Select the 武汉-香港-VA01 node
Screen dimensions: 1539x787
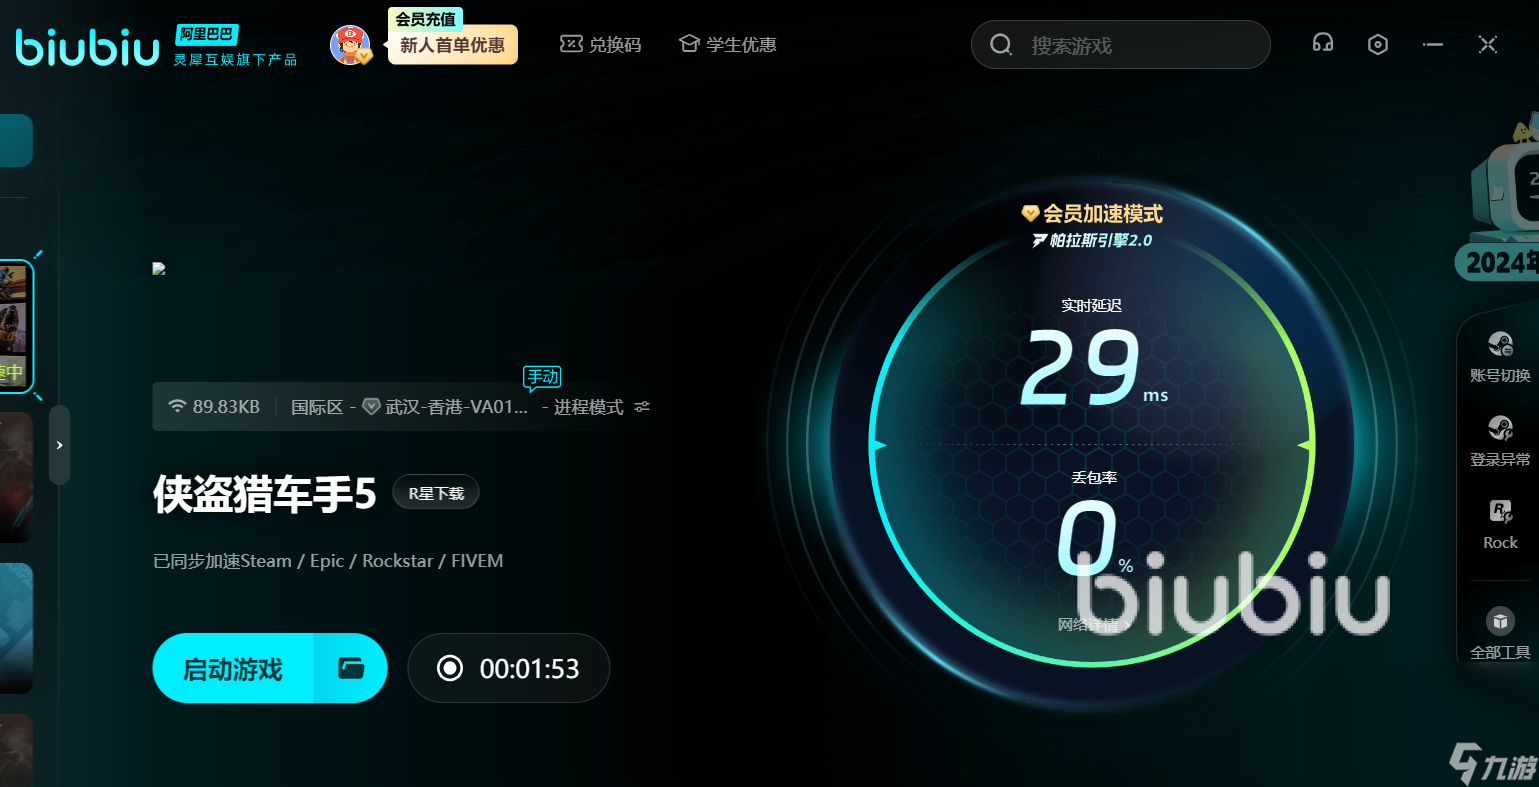point(445,407)
